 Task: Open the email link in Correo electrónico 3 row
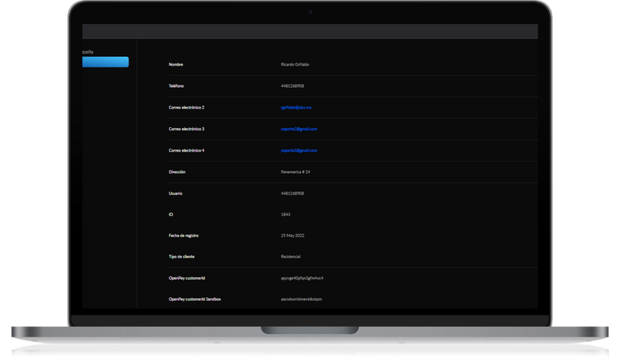click(x=299, y=129)
